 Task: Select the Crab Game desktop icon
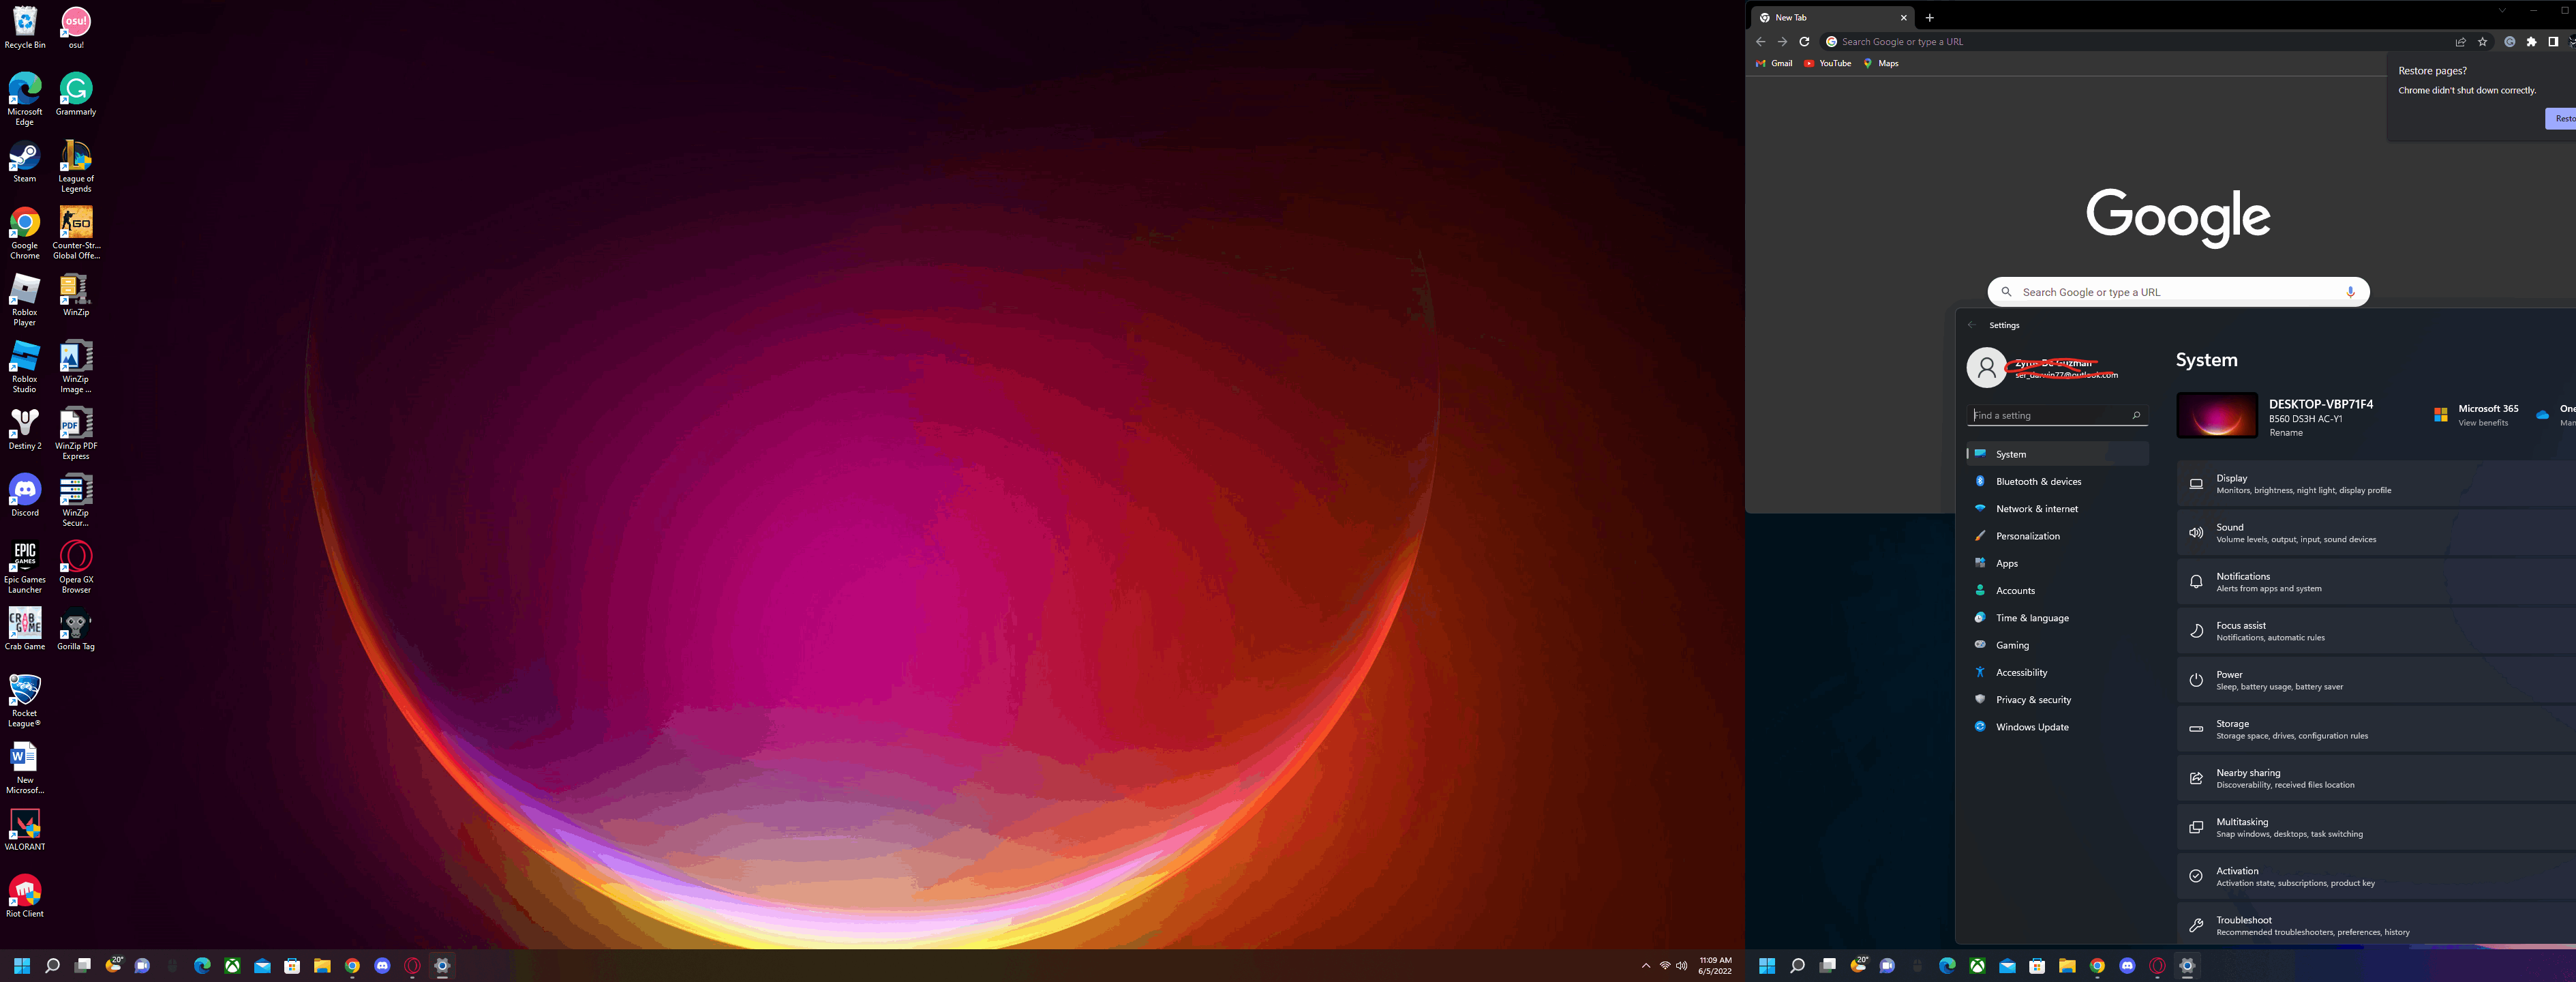click(x=24, y=630)
